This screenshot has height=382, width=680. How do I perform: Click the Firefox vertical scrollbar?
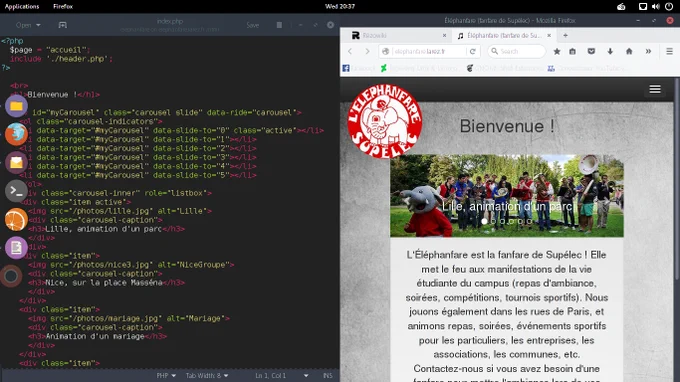pos(677,179)
